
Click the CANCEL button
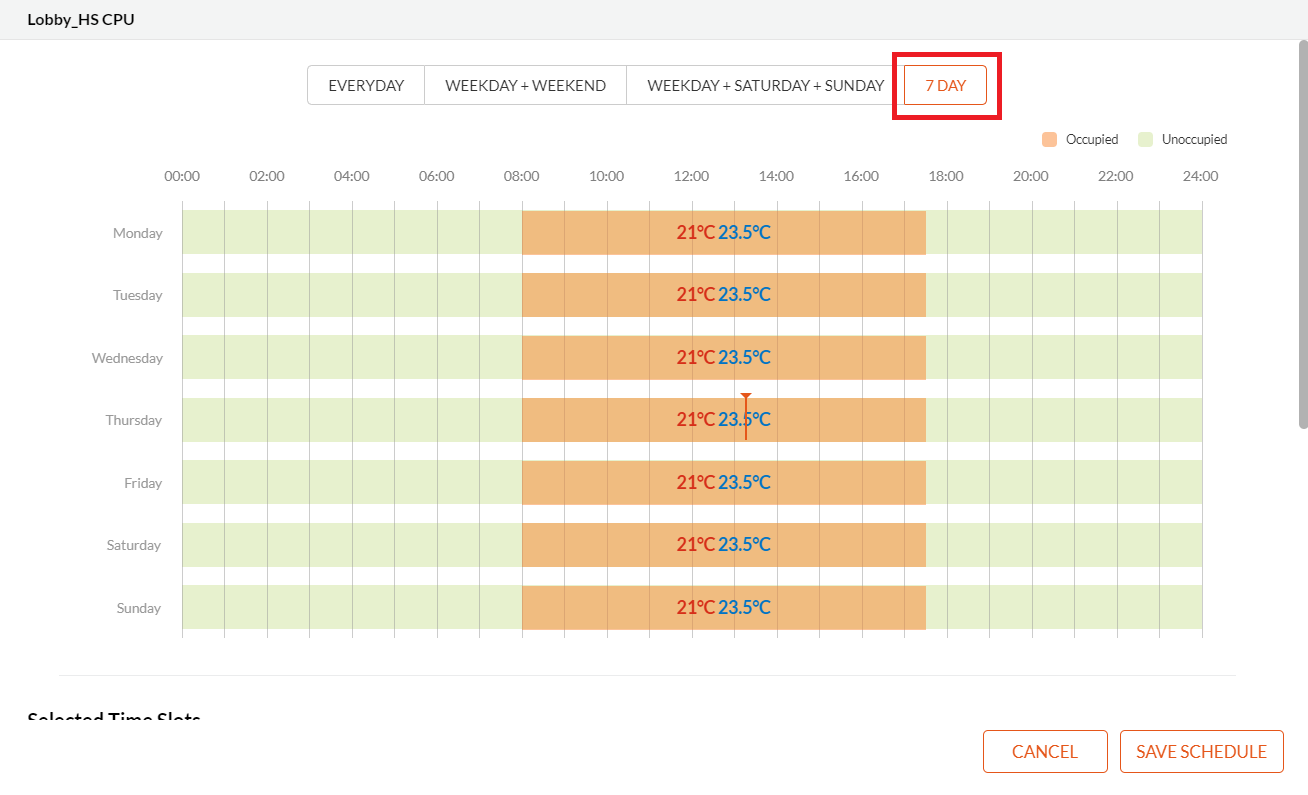[x=1045, y=752]
